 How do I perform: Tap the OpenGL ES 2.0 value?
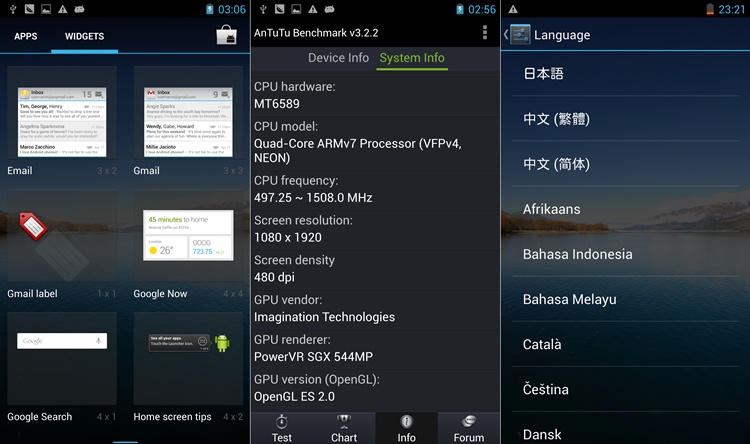[294, 396]
